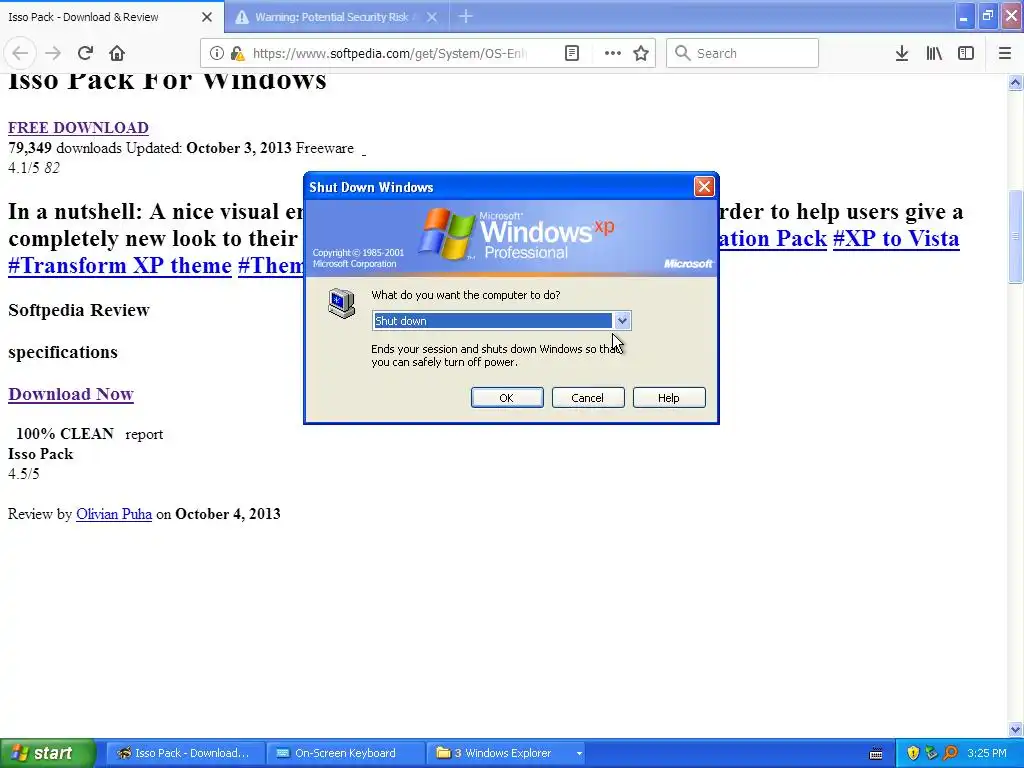Follow the #XP to Vista tag link
Image resolution: width=1024 pixels, height=768 pixels.
click(x=896, y=238)
